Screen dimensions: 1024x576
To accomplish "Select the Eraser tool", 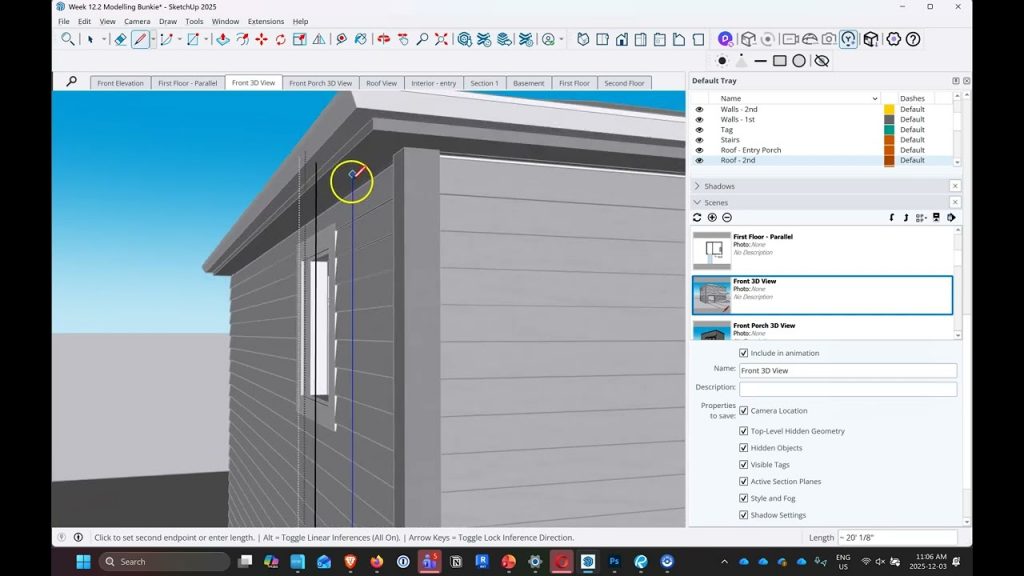I will (120, 40).
